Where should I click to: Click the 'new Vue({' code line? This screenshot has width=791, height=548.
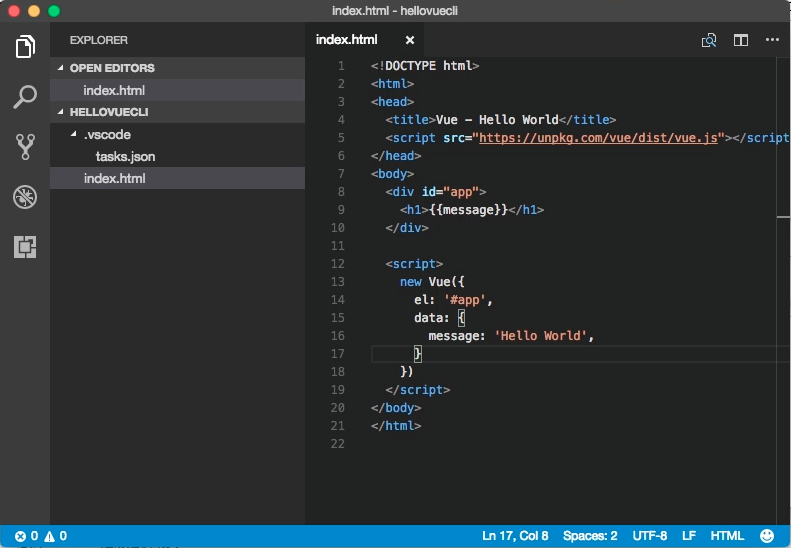click(x=432, y=282)
